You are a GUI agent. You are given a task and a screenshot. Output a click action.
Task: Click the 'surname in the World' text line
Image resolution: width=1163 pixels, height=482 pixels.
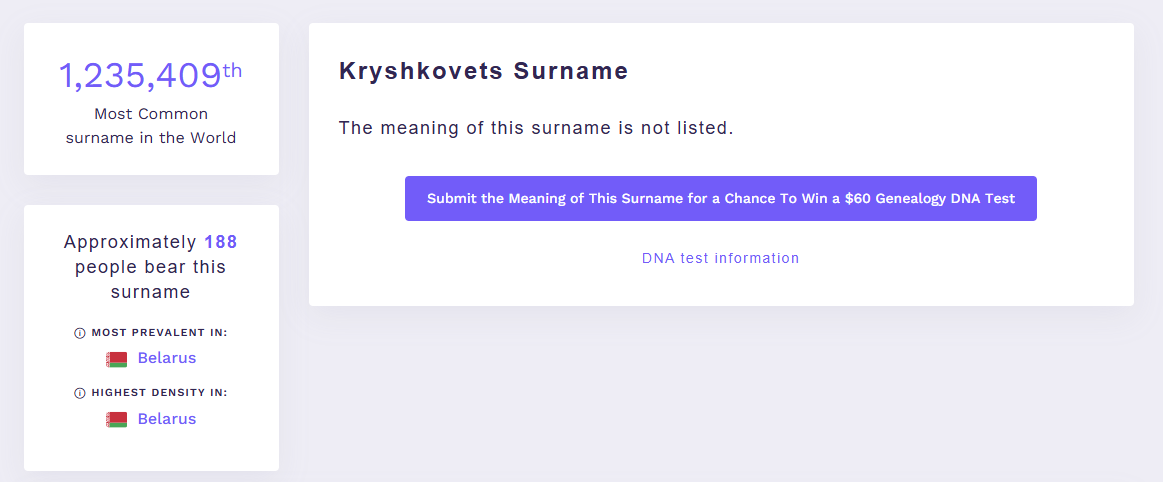point(151,138)
